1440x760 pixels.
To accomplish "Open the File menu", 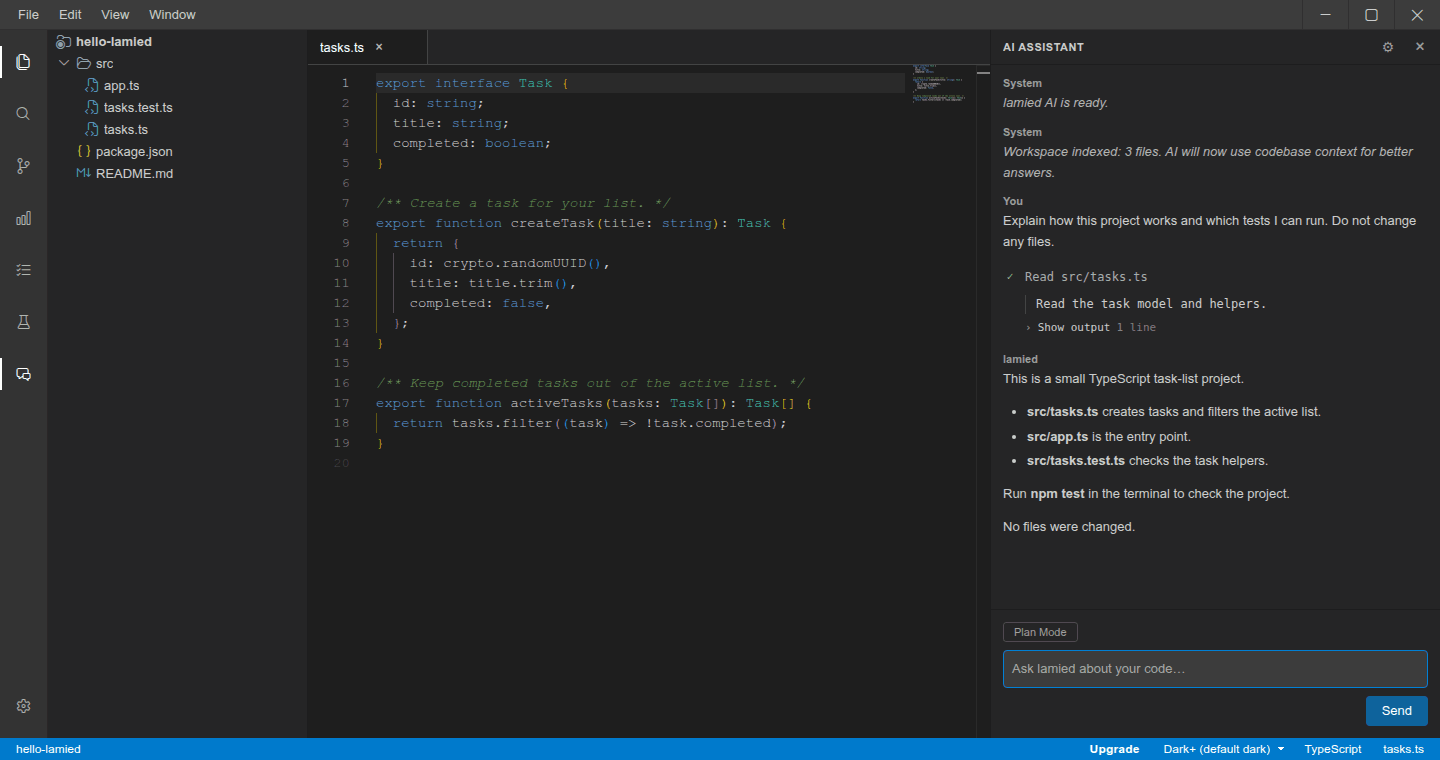I will click(x=29, y=15).
